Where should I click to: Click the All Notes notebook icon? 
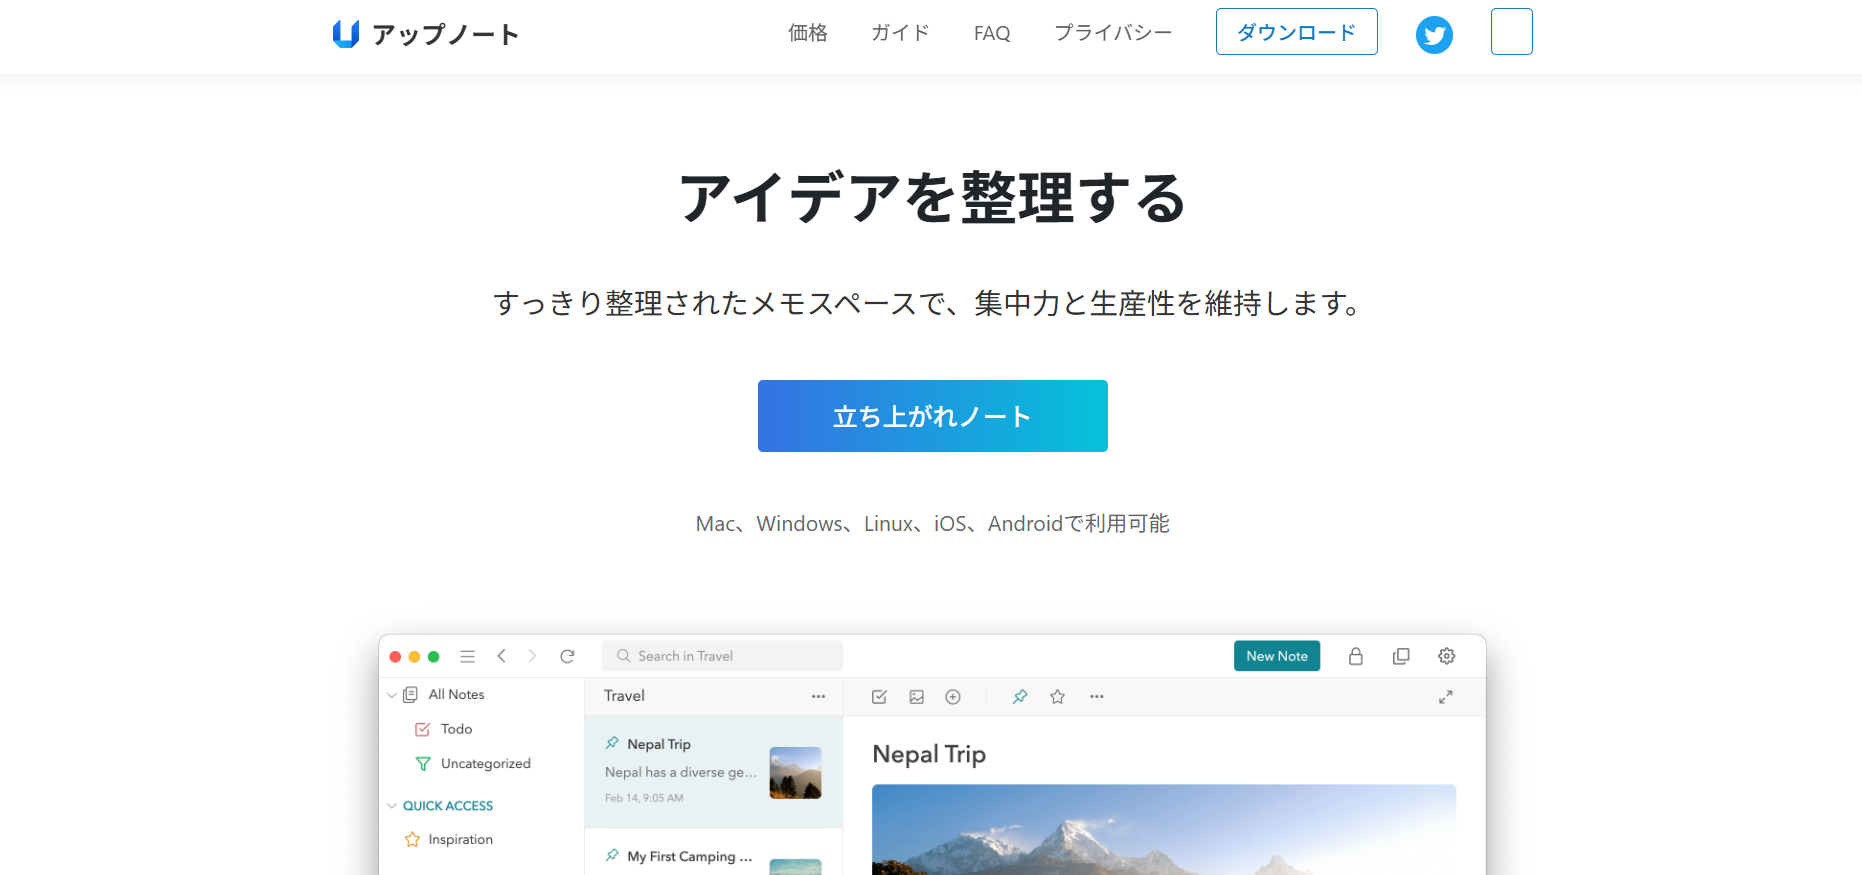tap(410, 695)
